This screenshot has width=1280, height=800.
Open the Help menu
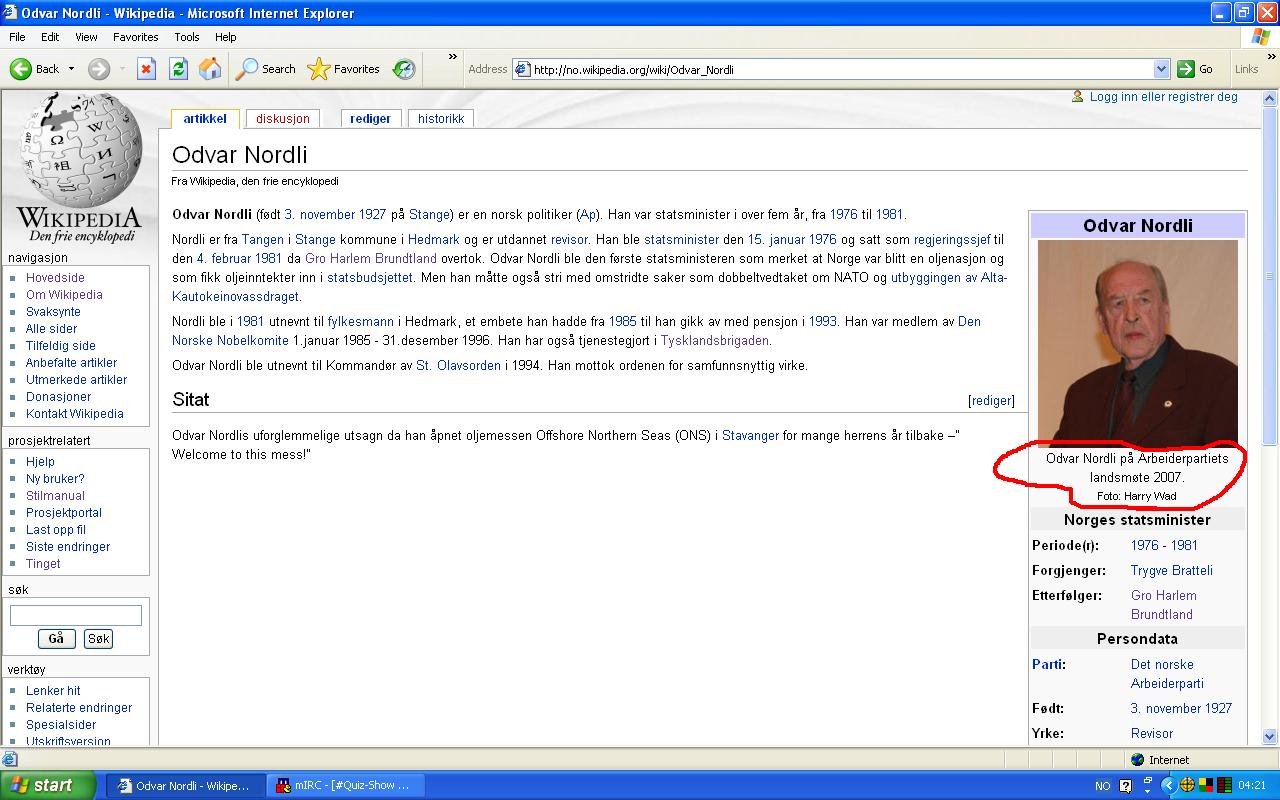(x=226, y=37)
